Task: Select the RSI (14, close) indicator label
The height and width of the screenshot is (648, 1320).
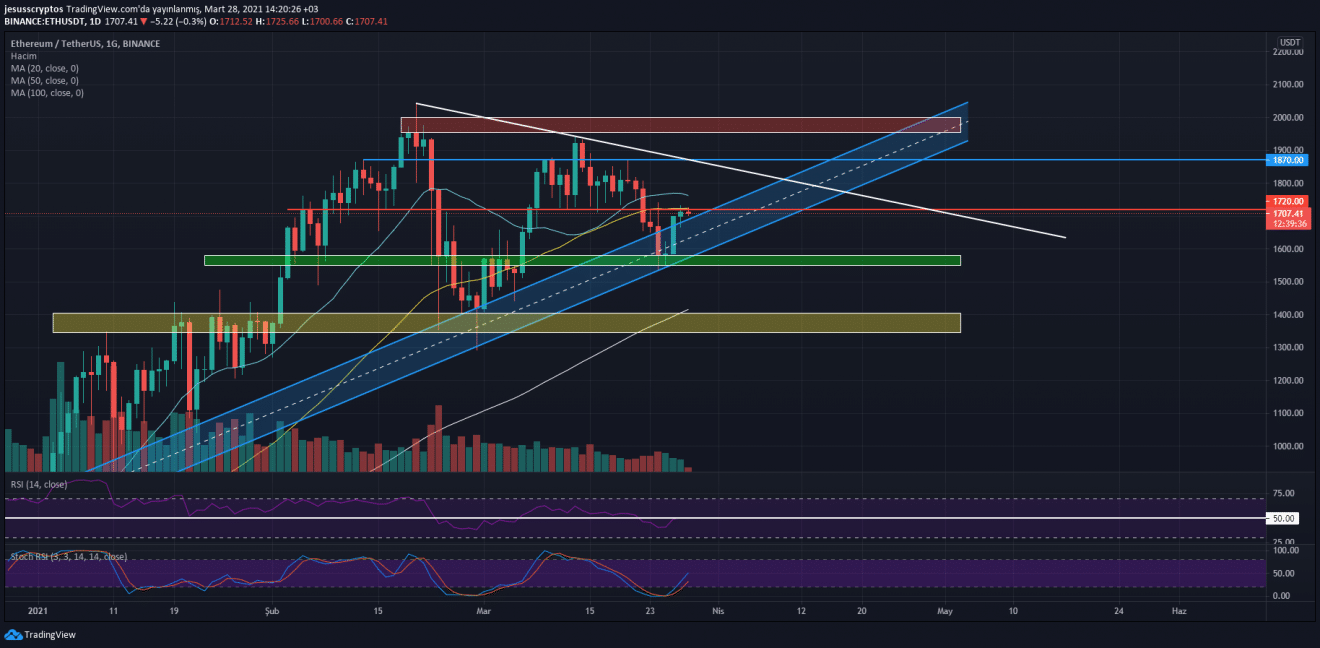Action: point(39,484)
